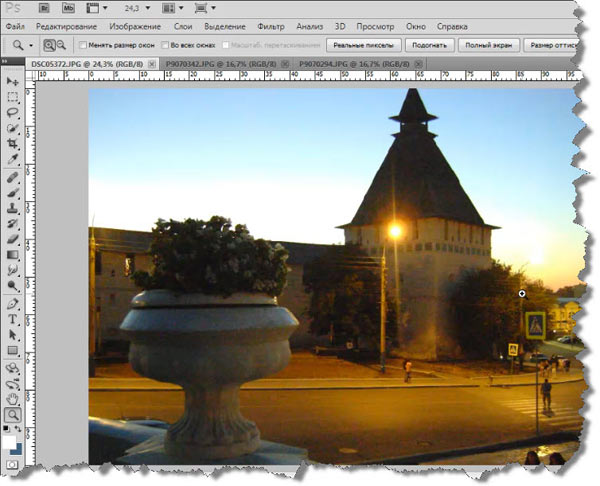Select the Hand tool

[13, 399]
